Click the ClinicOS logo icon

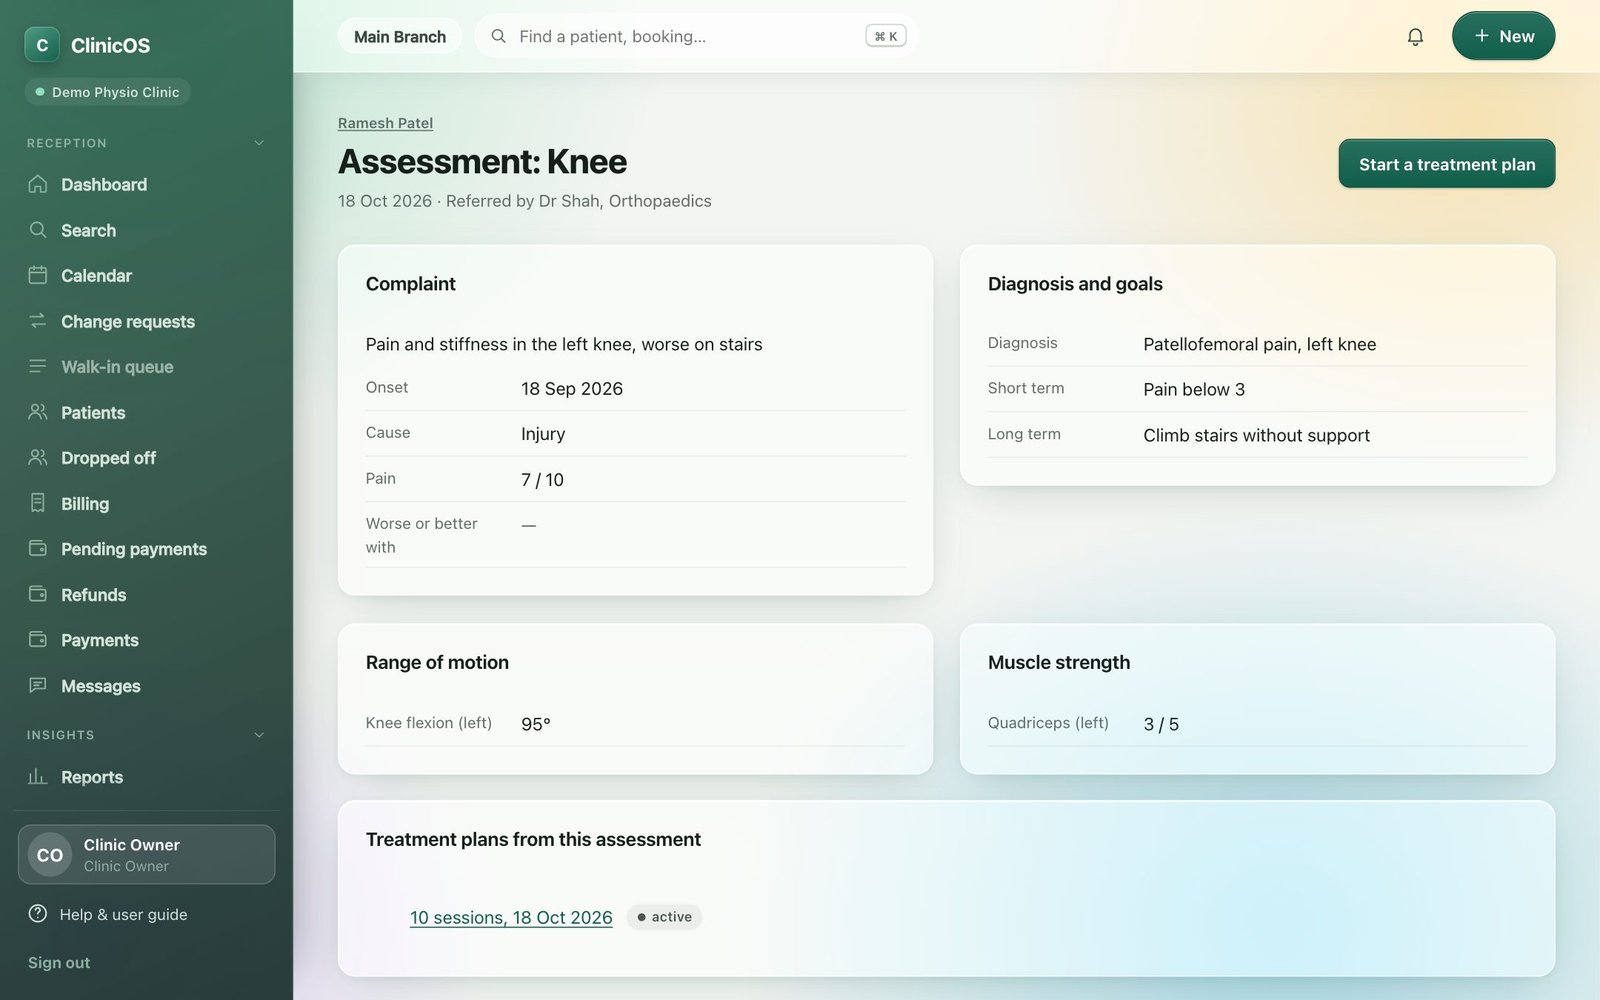tap(42, 45)
